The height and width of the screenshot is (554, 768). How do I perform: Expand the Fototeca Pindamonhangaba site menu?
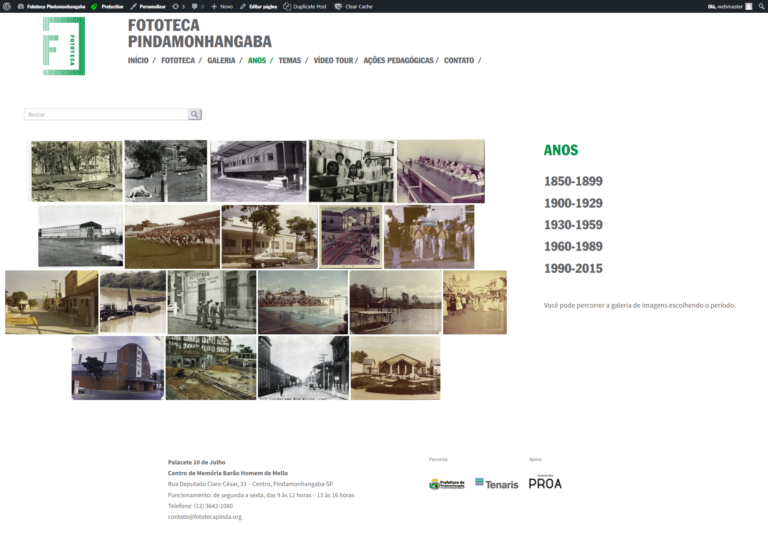(x=56, y=6)
